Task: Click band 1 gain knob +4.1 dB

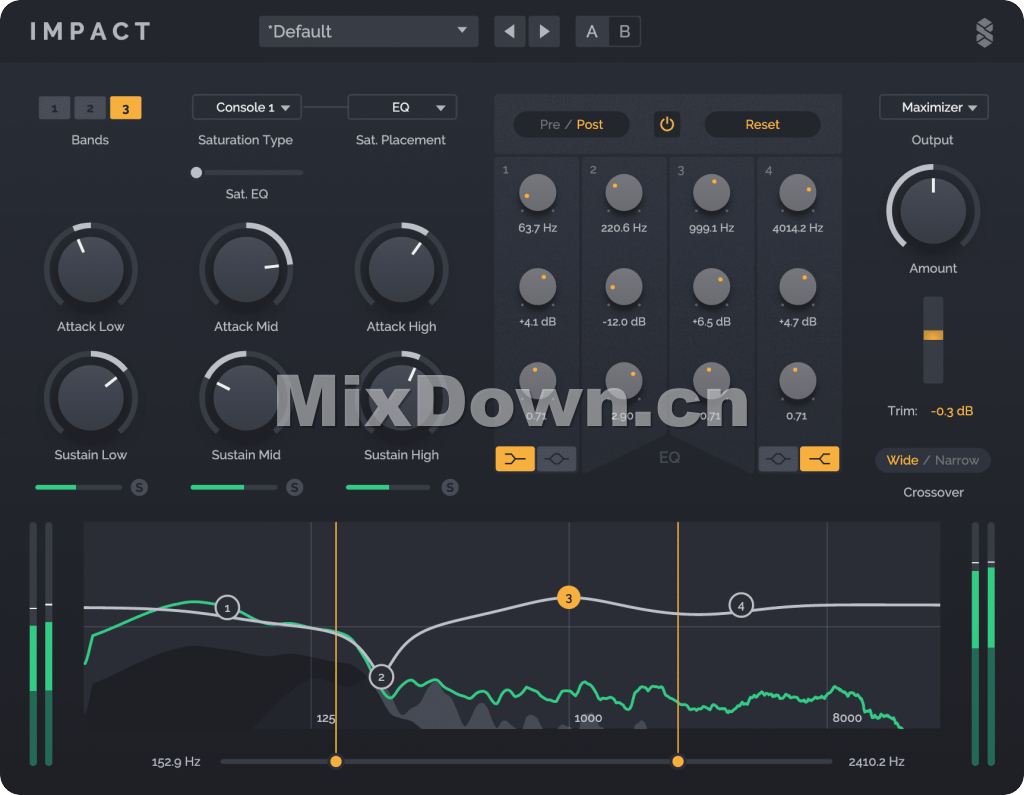Action: coord(537,287)
